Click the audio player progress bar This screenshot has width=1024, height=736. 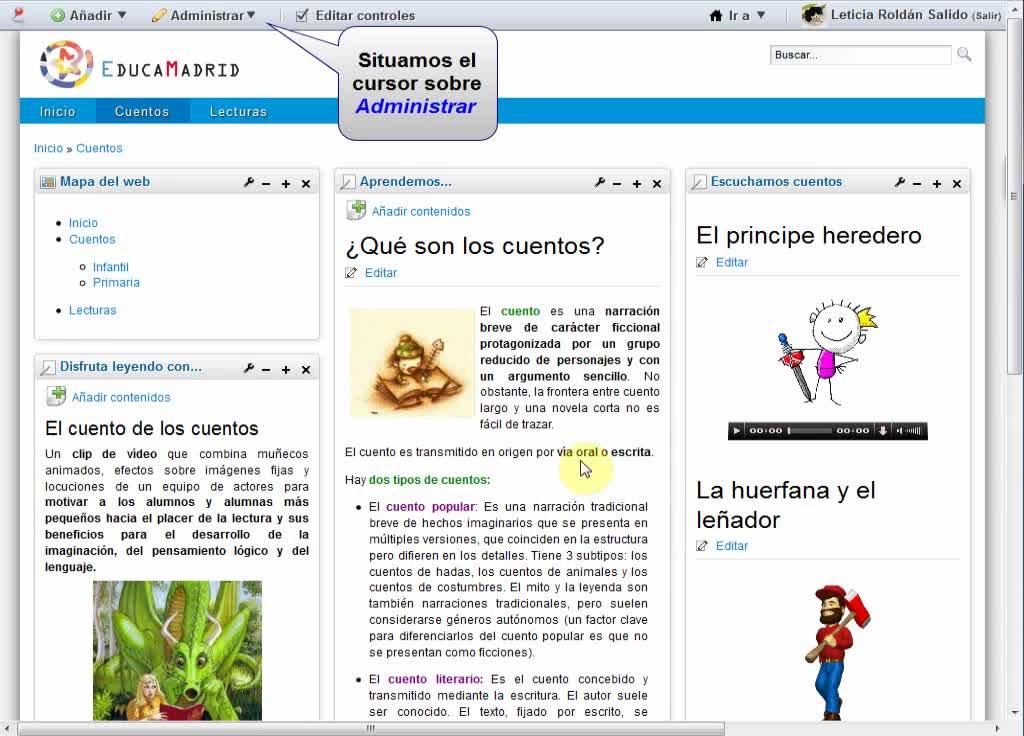pos(810,431)
